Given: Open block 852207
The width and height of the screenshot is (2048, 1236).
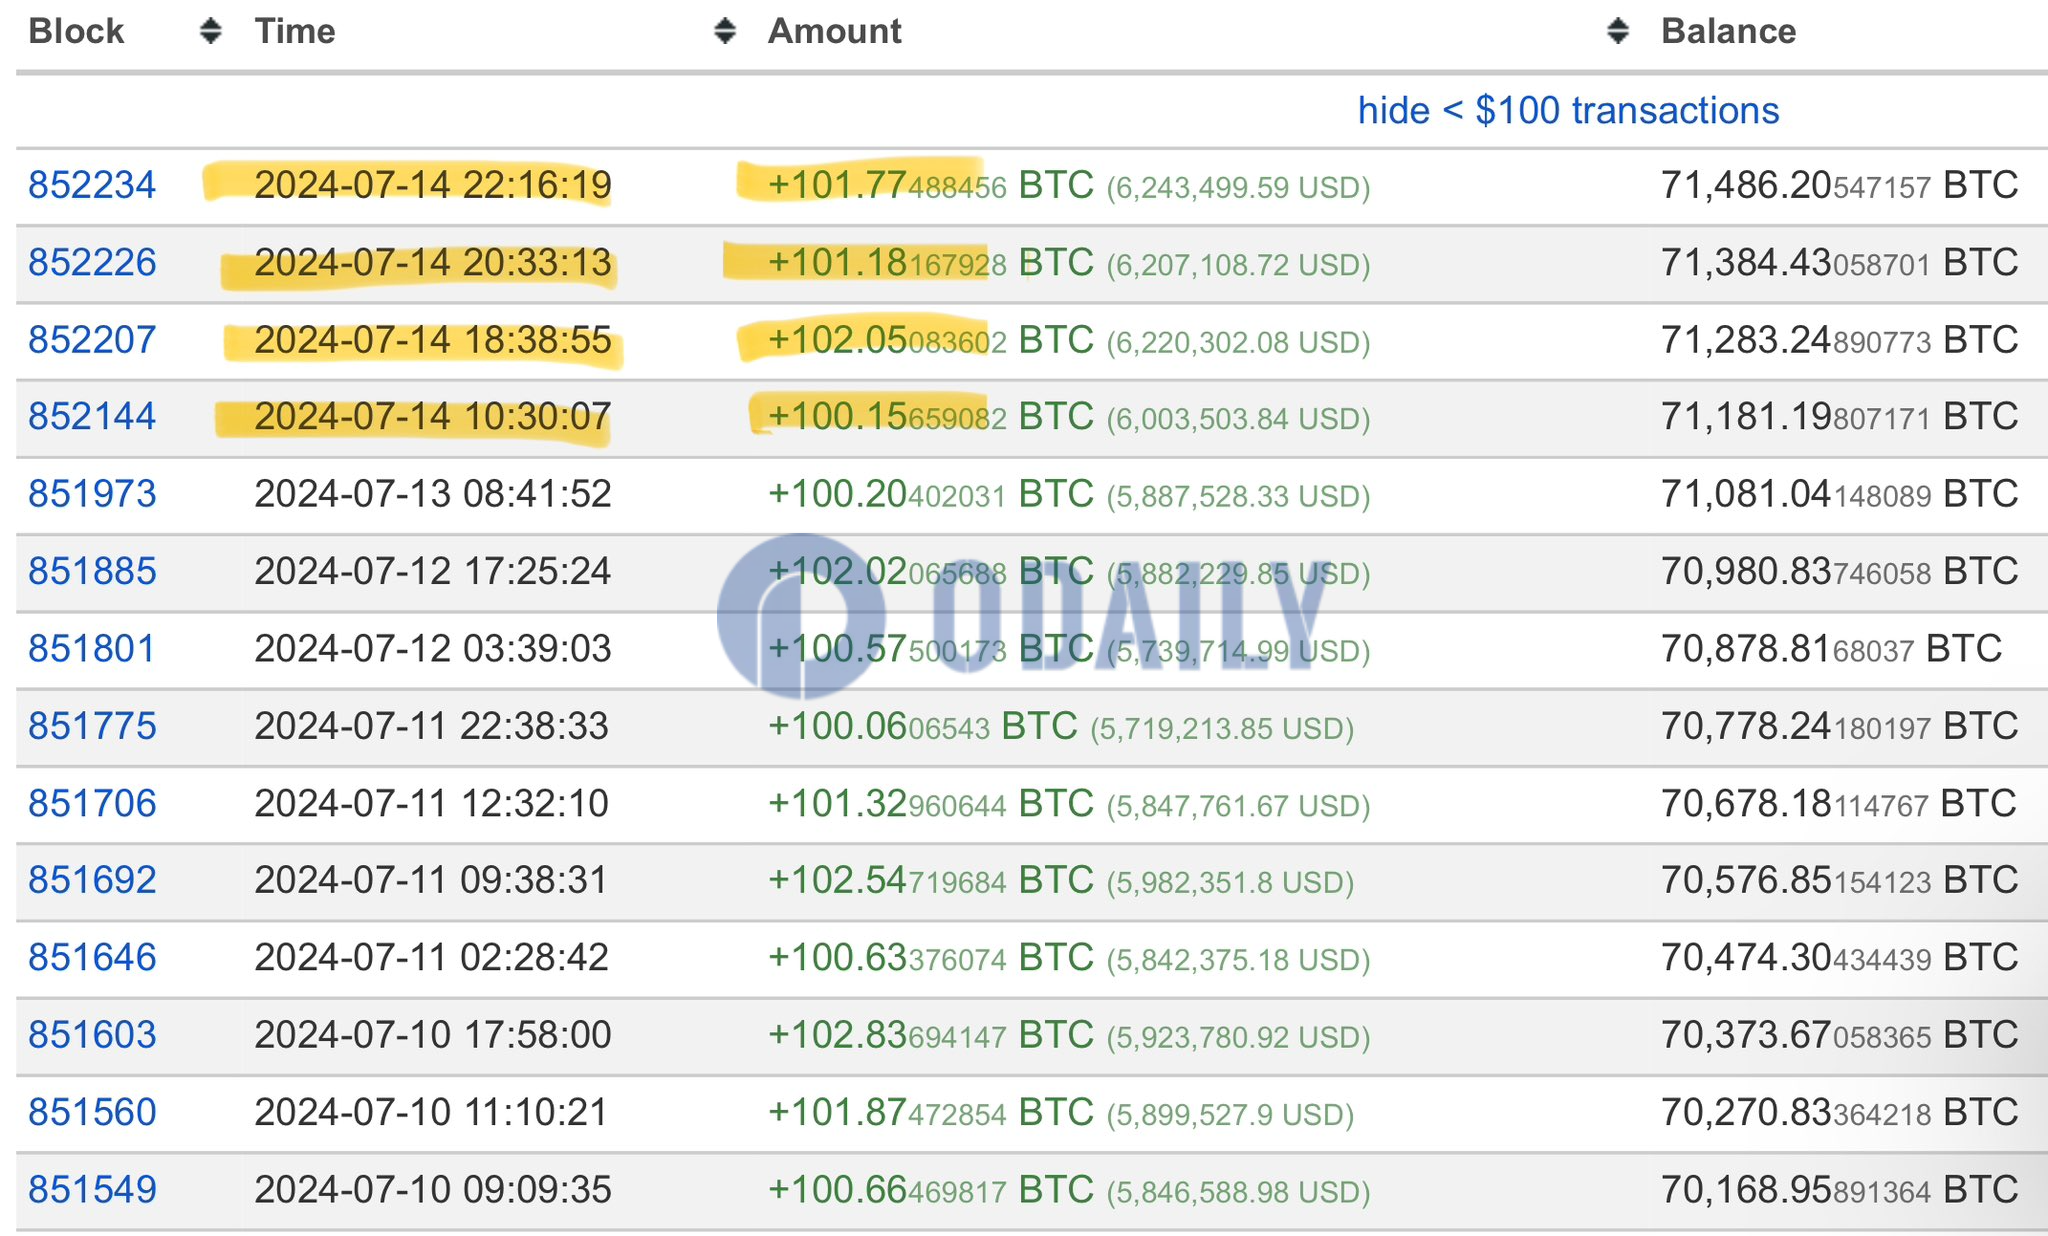Looking at the screenshot, I should [92, 340].
